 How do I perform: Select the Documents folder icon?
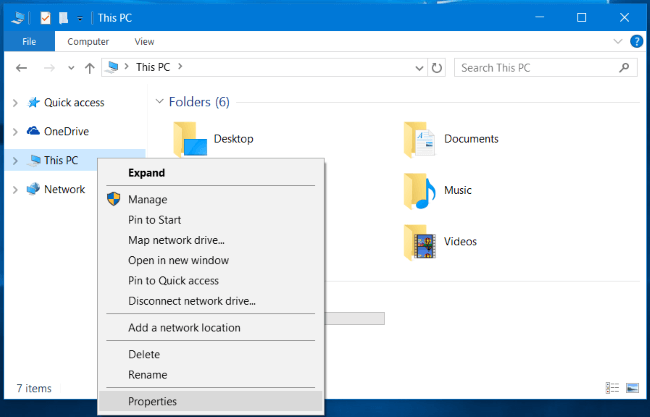pos(420,139)
